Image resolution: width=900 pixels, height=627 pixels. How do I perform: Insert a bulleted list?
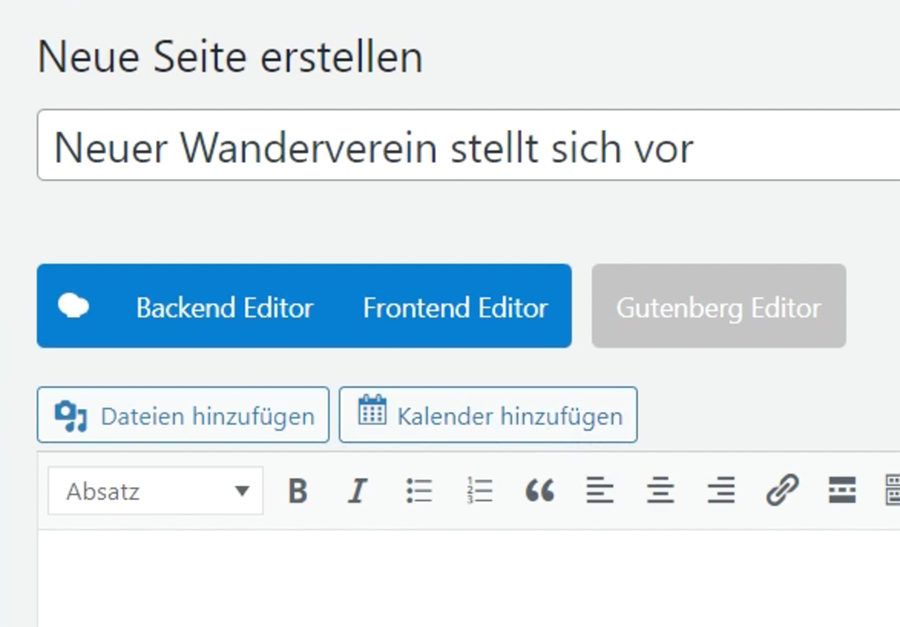tap(419, 491)
